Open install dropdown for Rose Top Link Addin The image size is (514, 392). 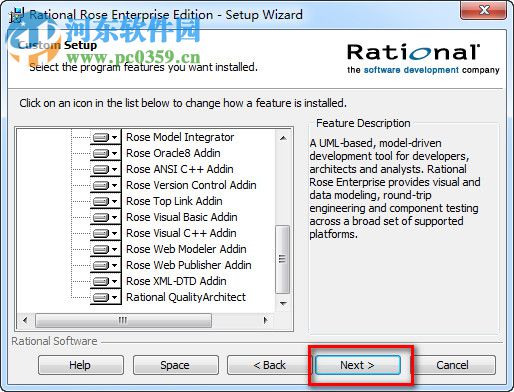105,201
